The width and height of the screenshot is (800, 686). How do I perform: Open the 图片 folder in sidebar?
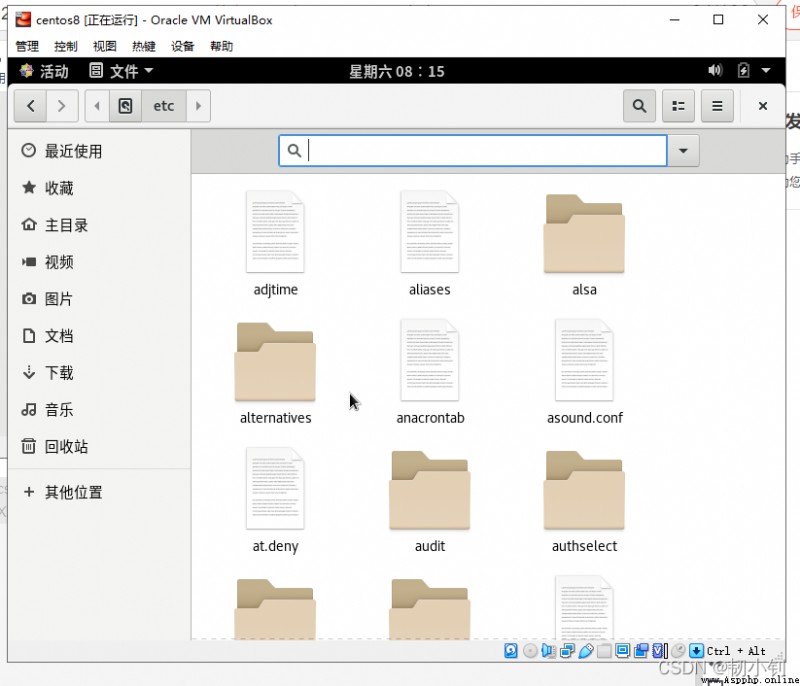point(99,299)
